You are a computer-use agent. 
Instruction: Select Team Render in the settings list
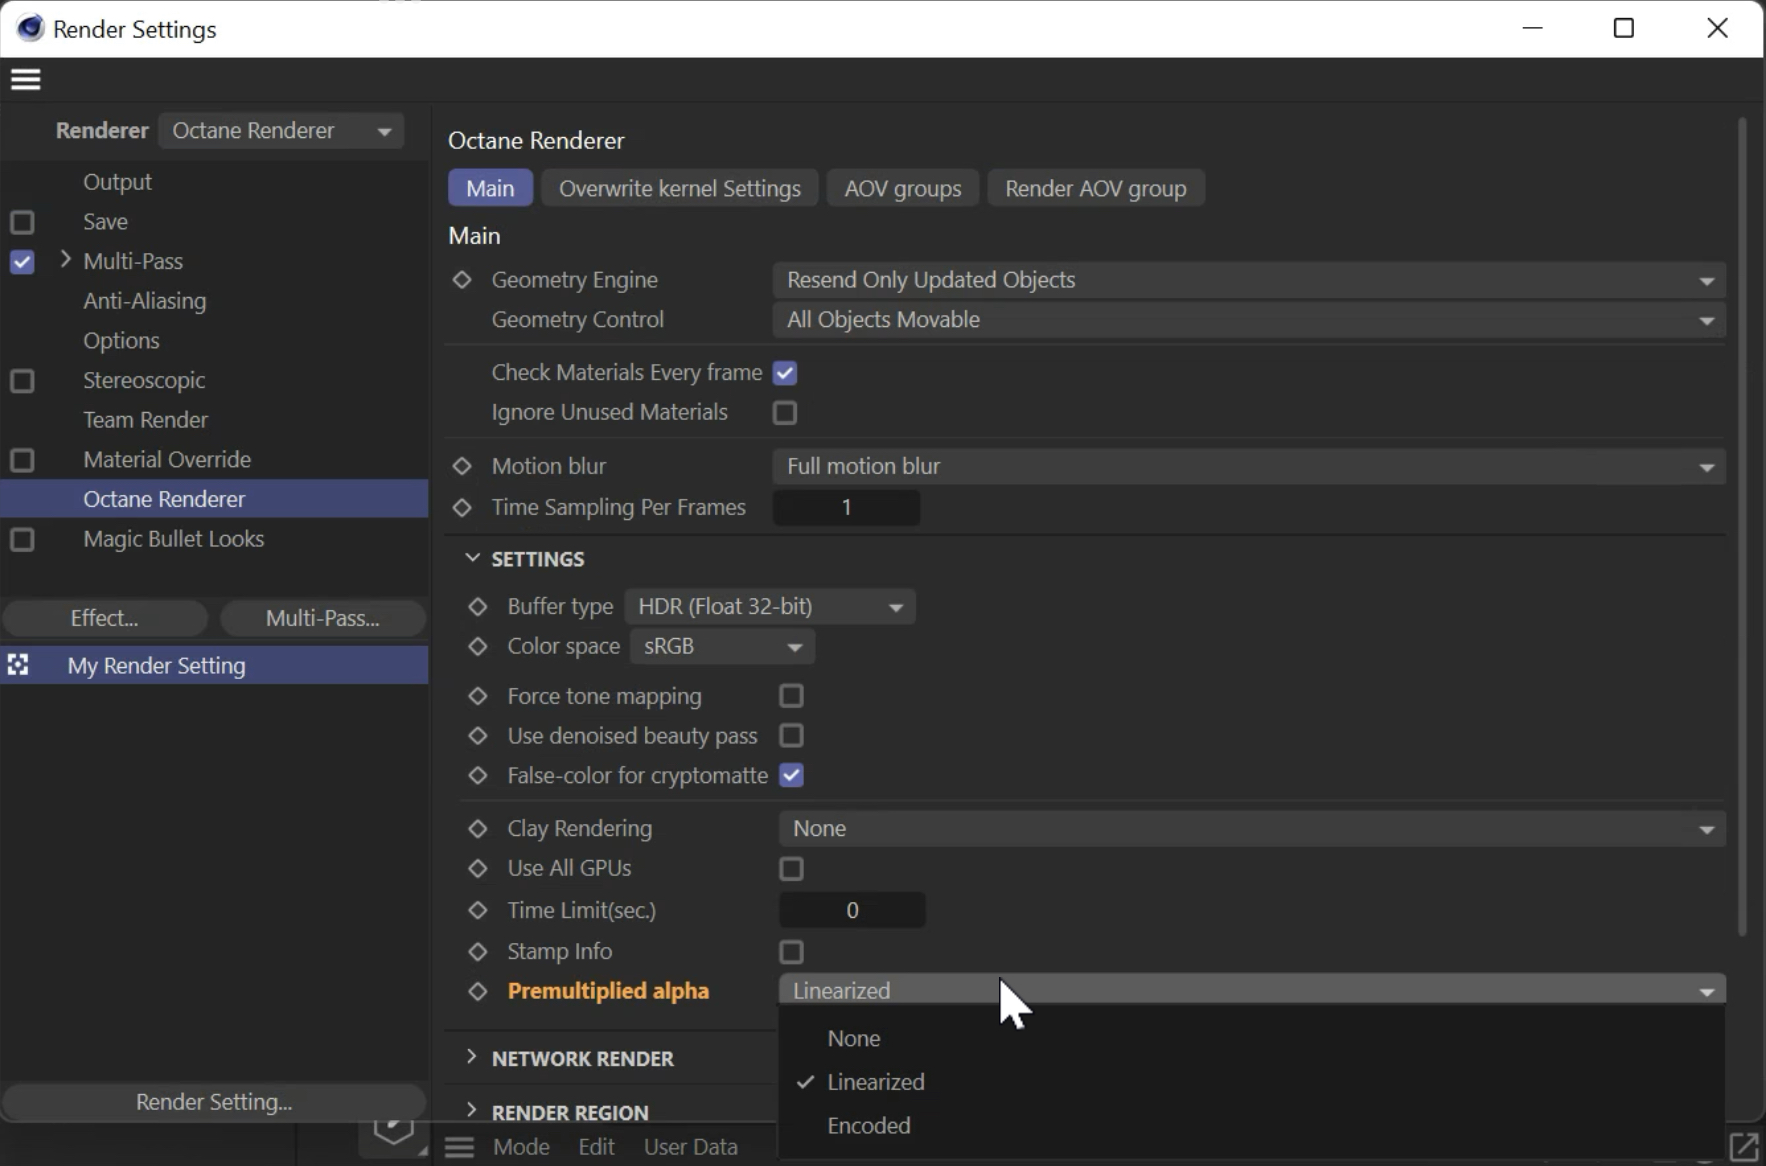146,420
